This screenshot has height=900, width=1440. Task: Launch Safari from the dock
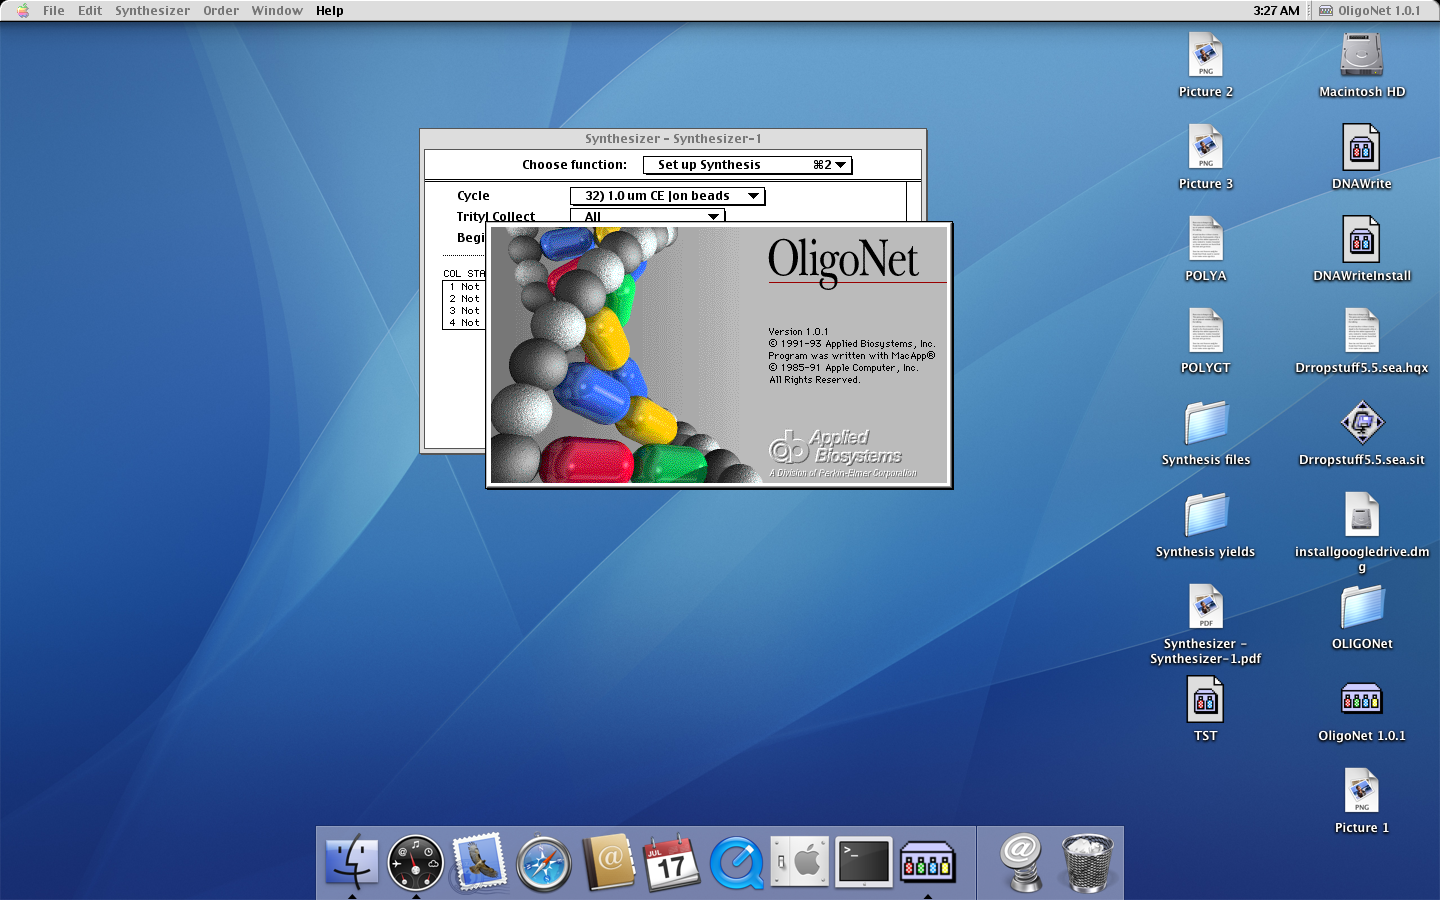(x=543, y=862)
